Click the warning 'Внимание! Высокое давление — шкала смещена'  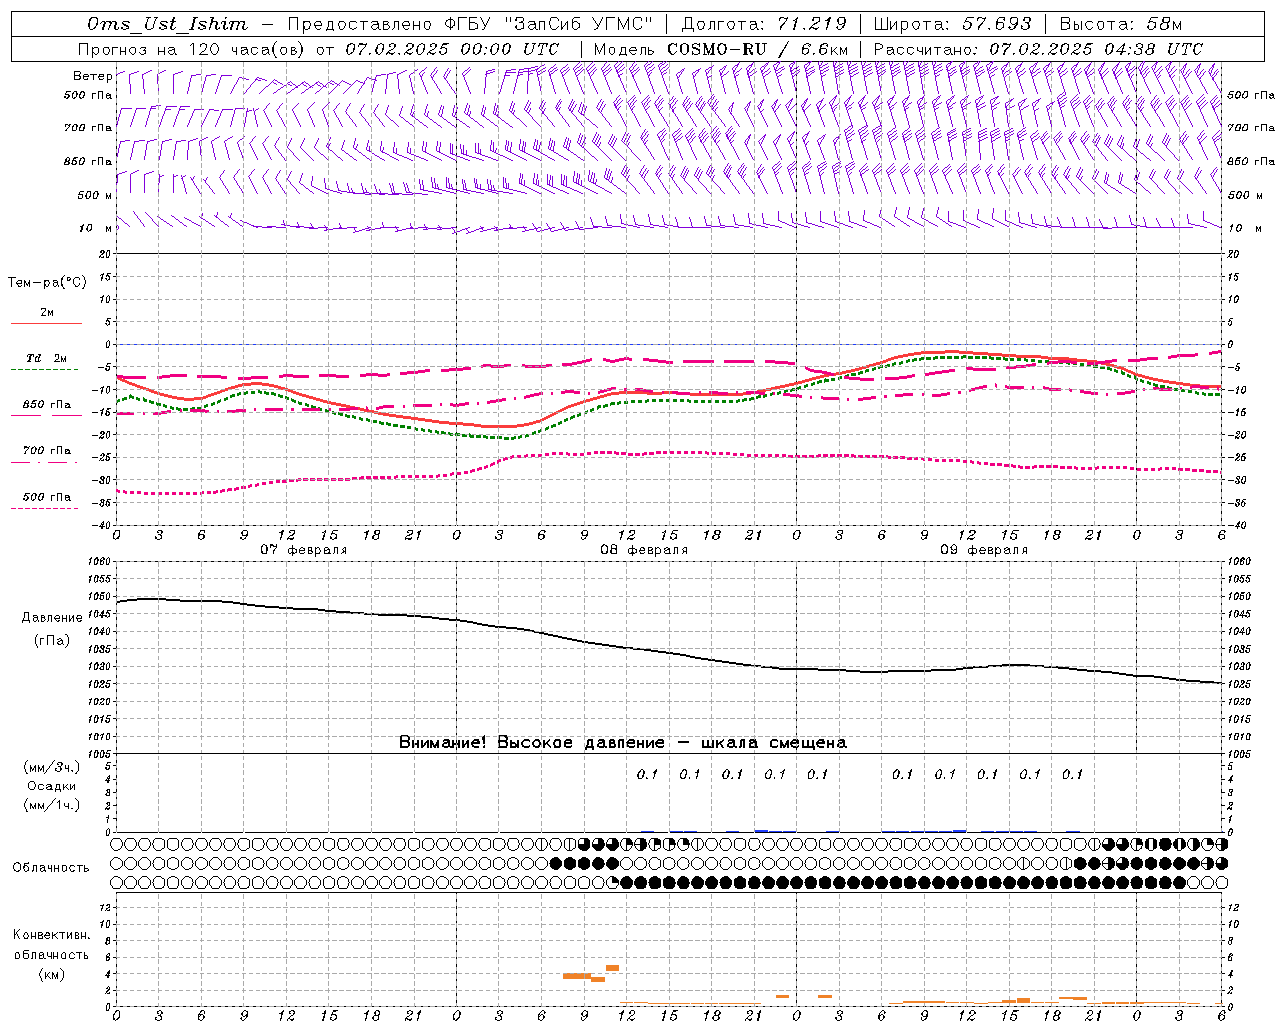point(623,743)
